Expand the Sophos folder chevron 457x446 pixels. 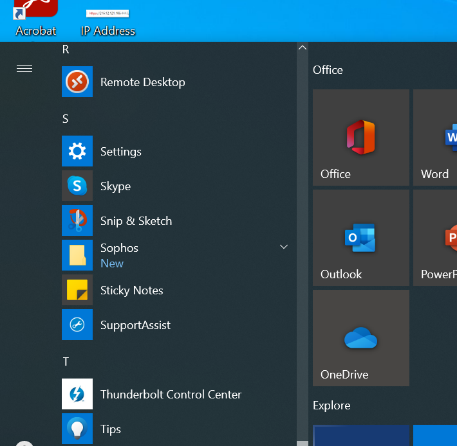pyautogui.click(x=284, y=247)
